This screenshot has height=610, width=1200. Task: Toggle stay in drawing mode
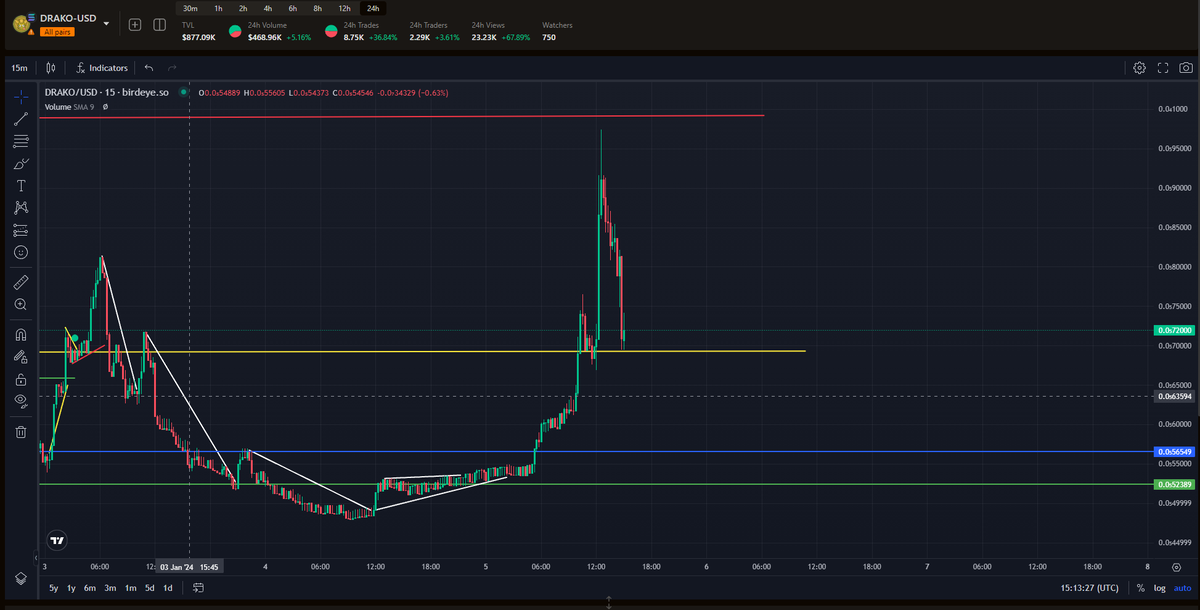coord(21,356)
